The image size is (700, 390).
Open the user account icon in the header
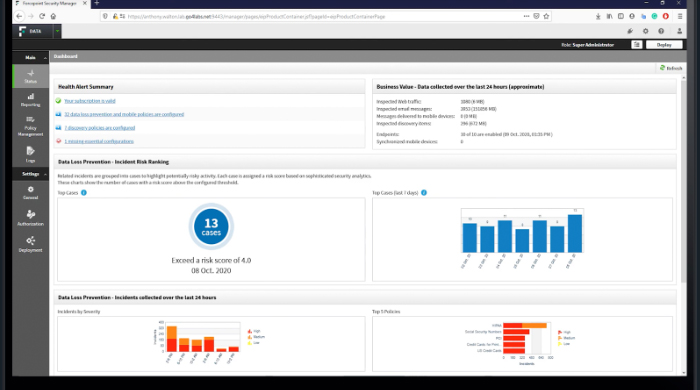679,31
